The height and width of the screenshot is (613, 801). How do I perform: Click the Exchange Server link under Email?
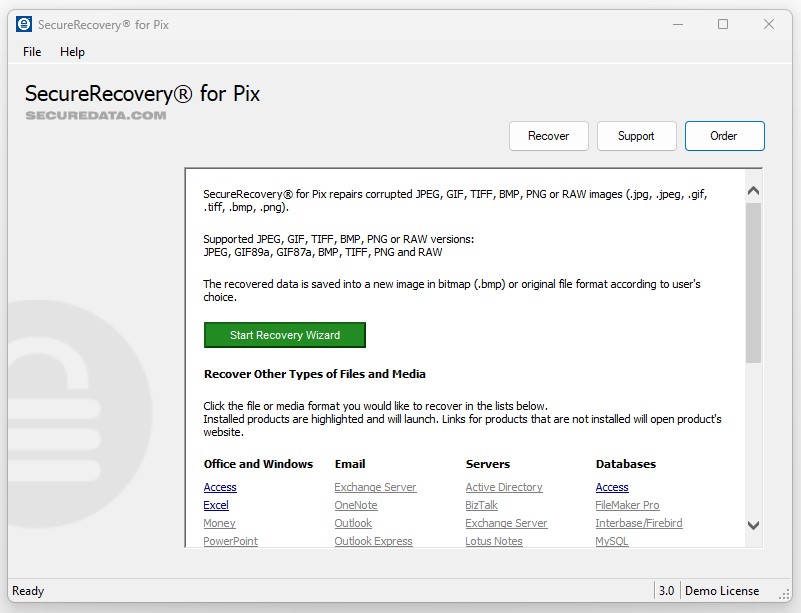tap(375, 487)
